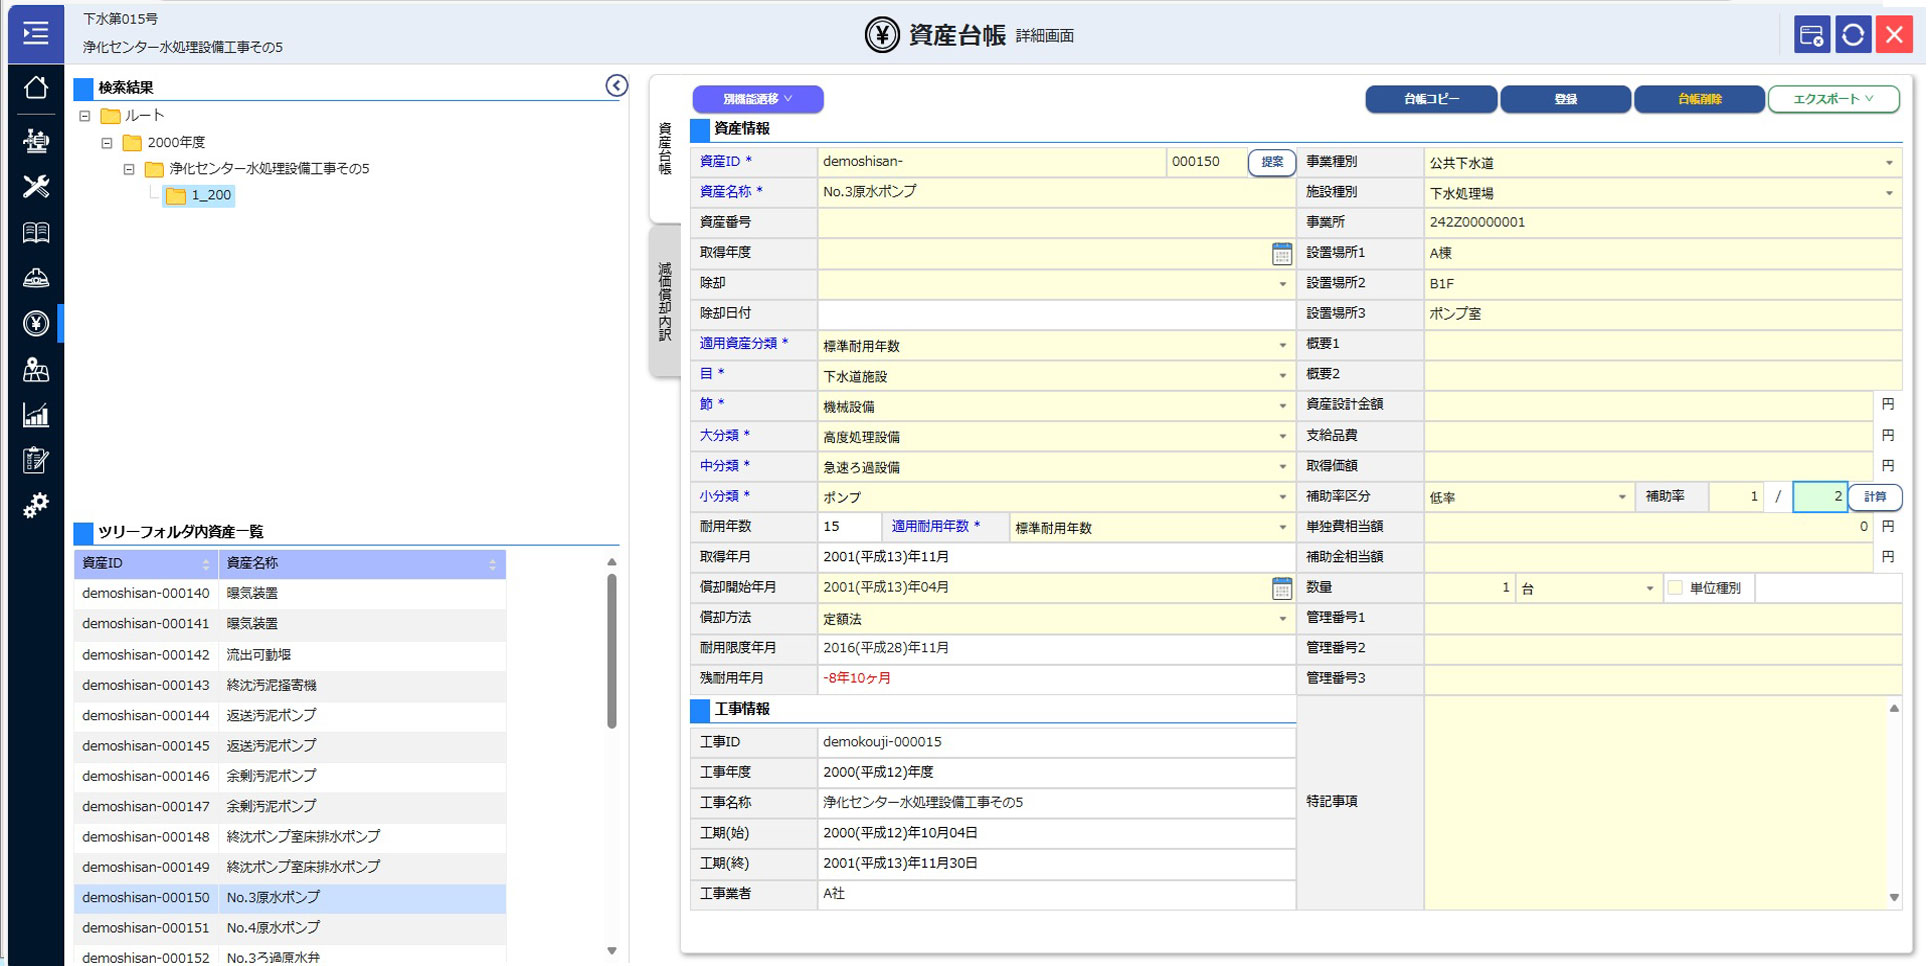Collapse the 2000年度 tree node

click(x=107, y=143)
